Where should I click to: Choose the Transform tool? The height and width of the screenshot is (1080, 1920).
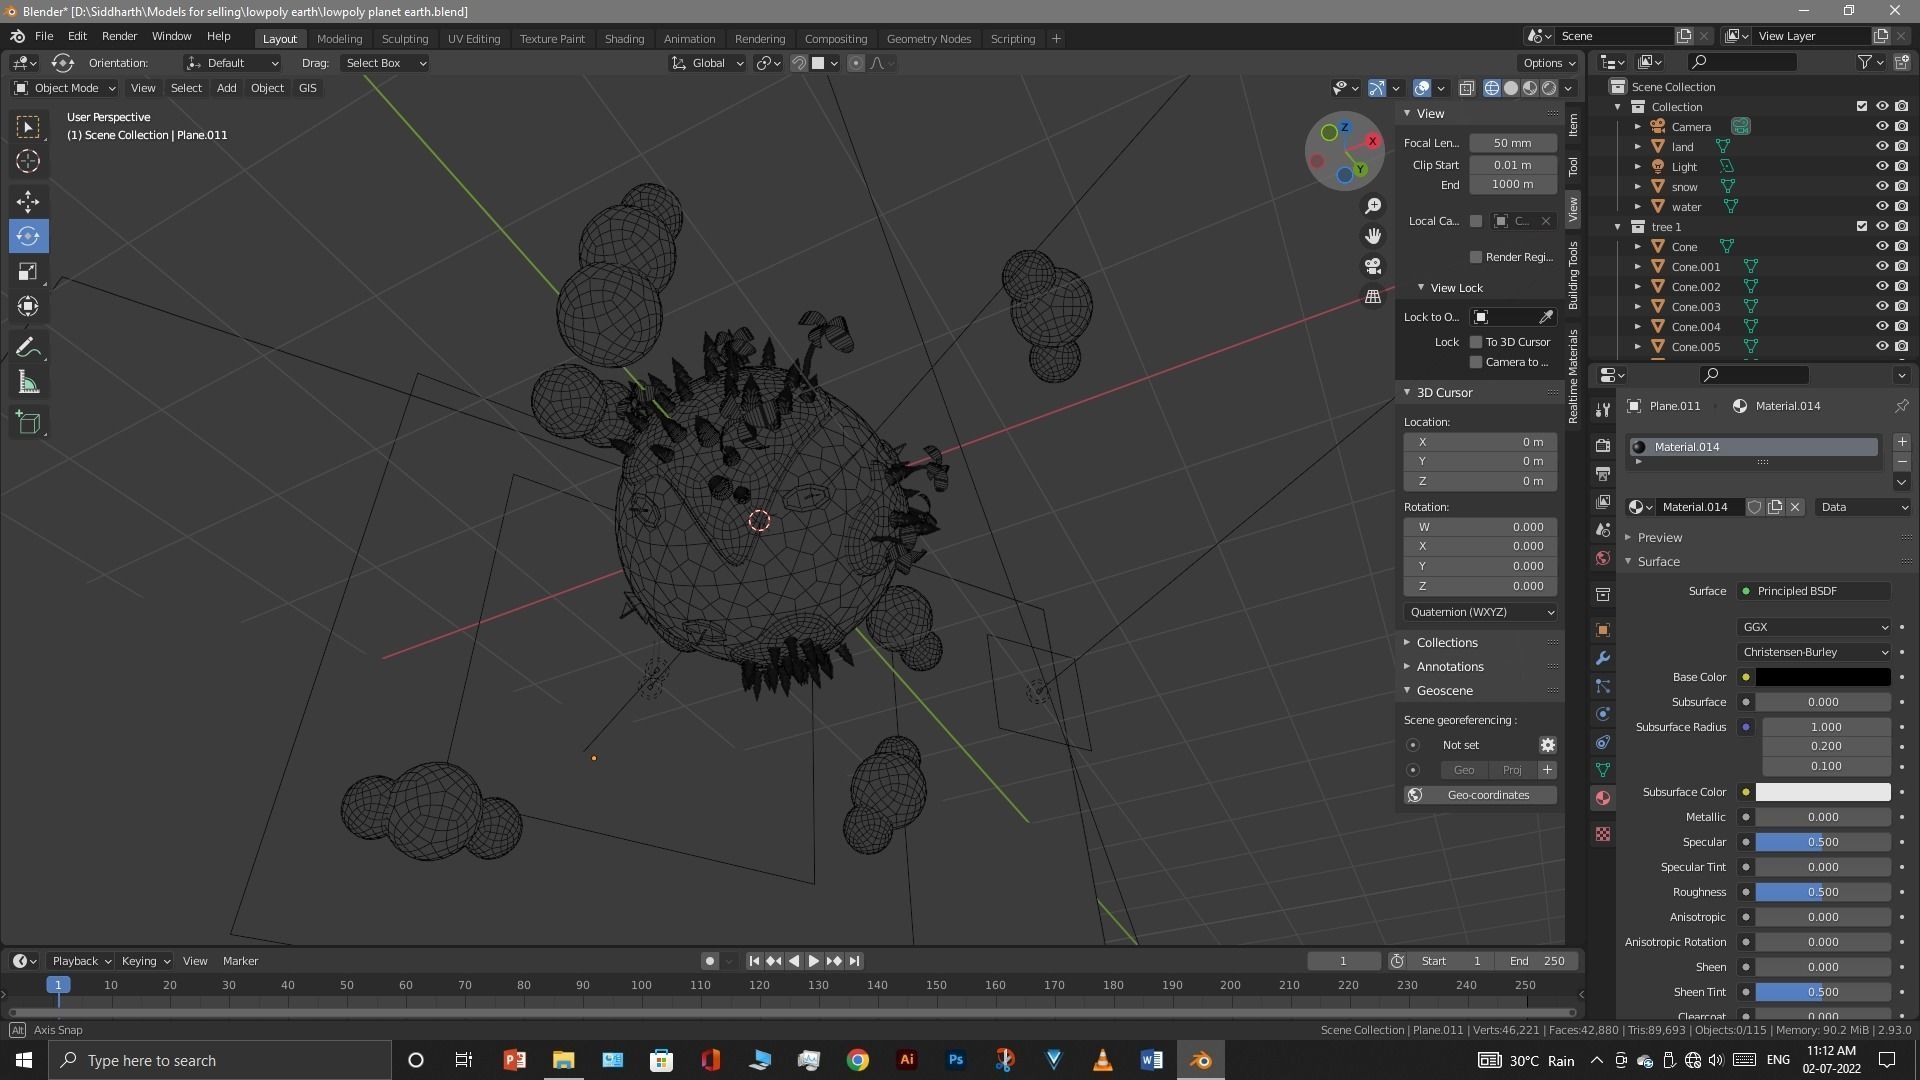point(28,306)
